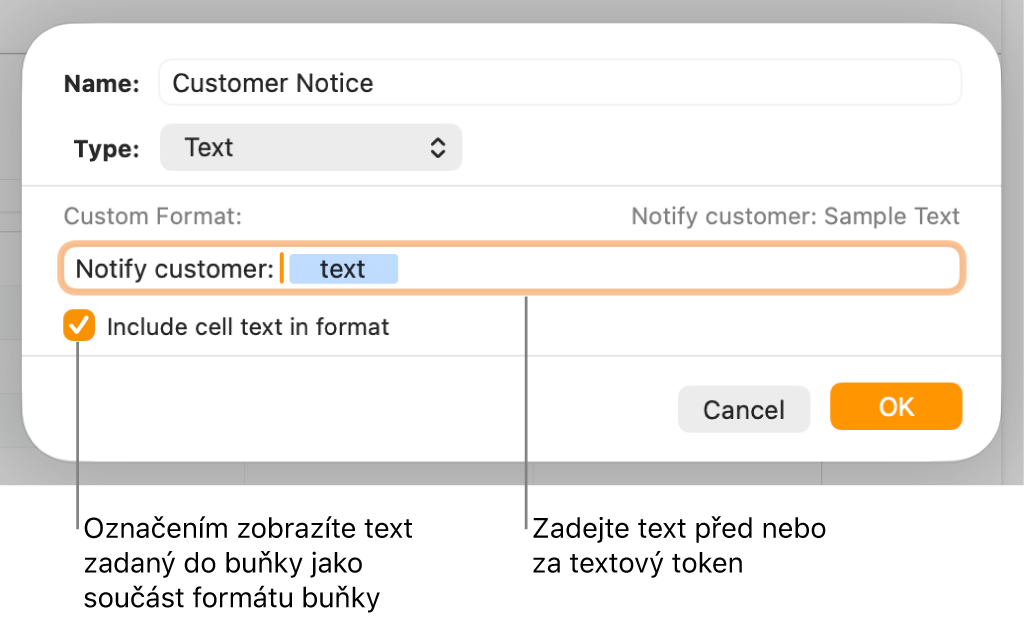
Task: Click the chevron on the Type selector
Action: (x=438, y=147)
